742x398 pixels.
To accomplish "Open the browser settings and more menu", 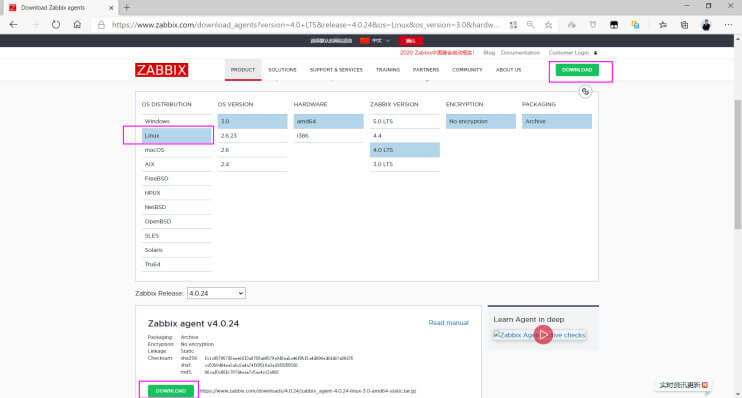I will click(x=728, y=25).
